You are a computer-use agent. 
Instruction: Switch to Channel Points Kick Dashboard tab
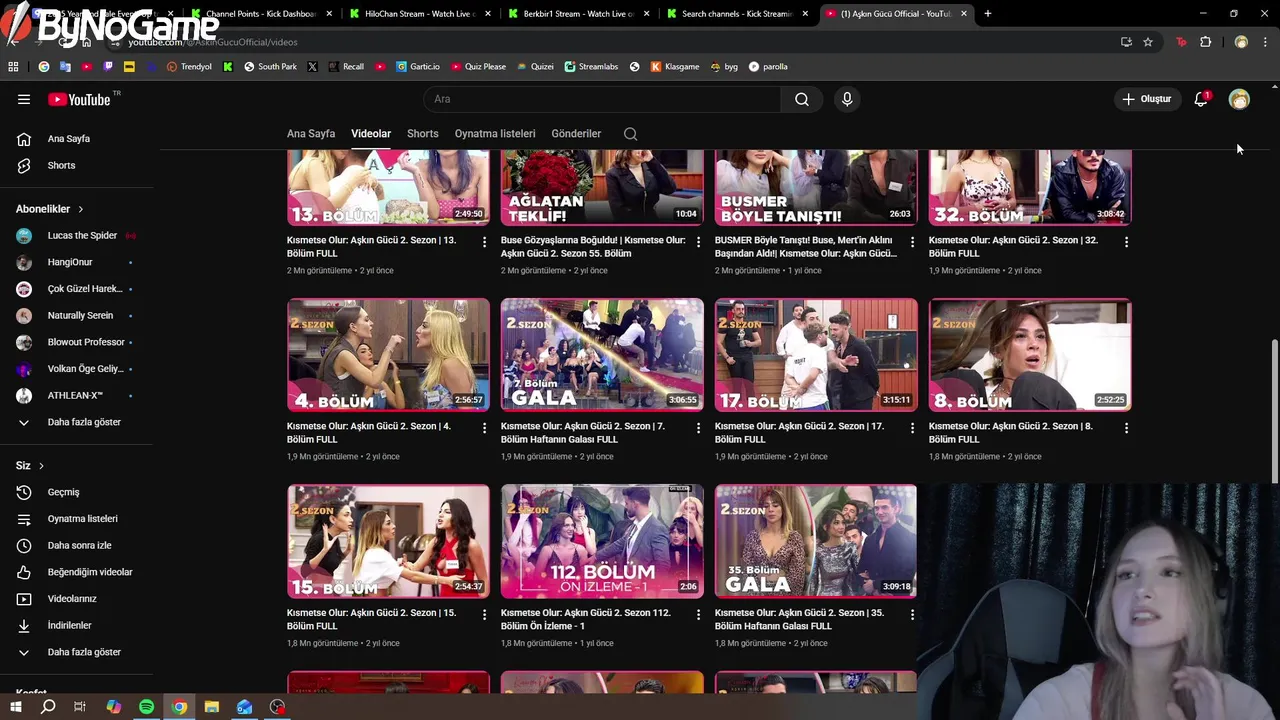(x=260, y=14)
